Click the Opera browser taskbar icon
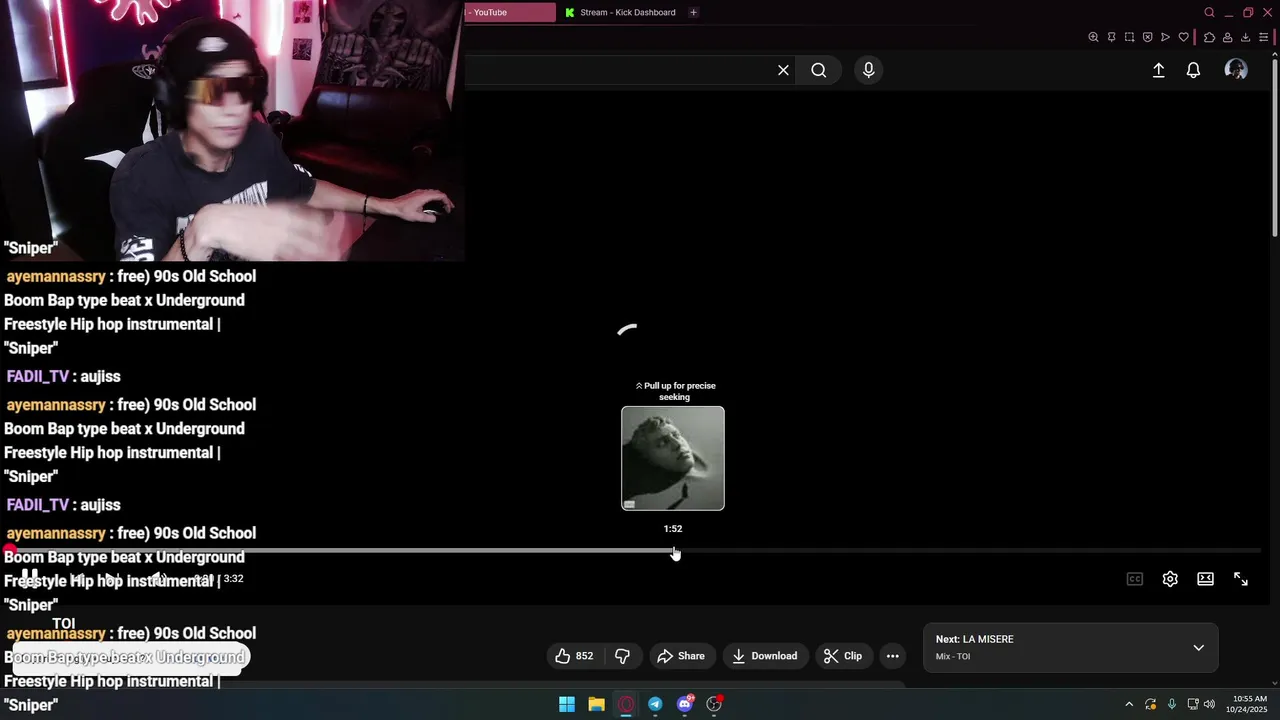1280x720 pixels. (x=626, y=704)
